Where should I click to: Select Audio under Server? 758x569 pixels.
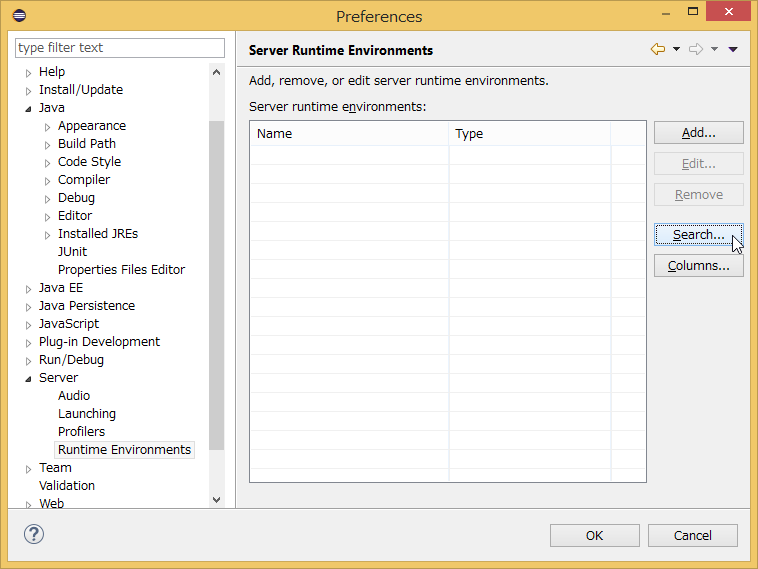tap(74, 396)
